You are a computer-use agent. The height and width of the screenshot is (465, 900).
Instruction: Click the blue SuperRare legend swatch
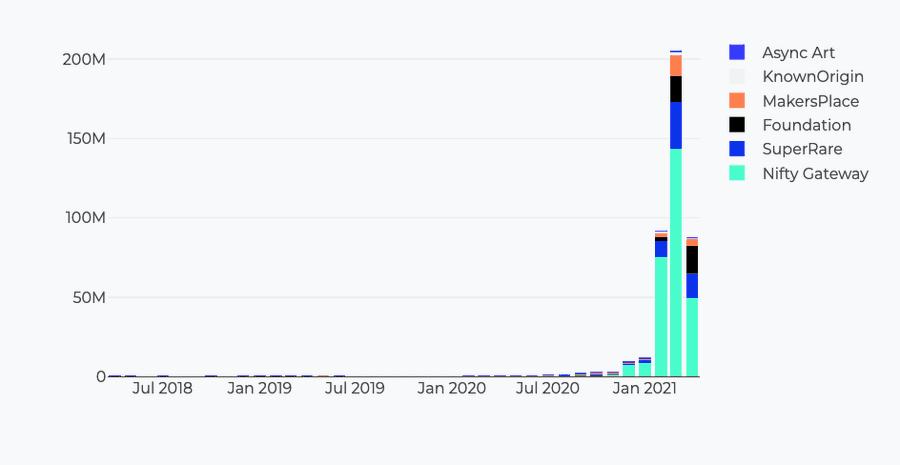coord(737,149)
